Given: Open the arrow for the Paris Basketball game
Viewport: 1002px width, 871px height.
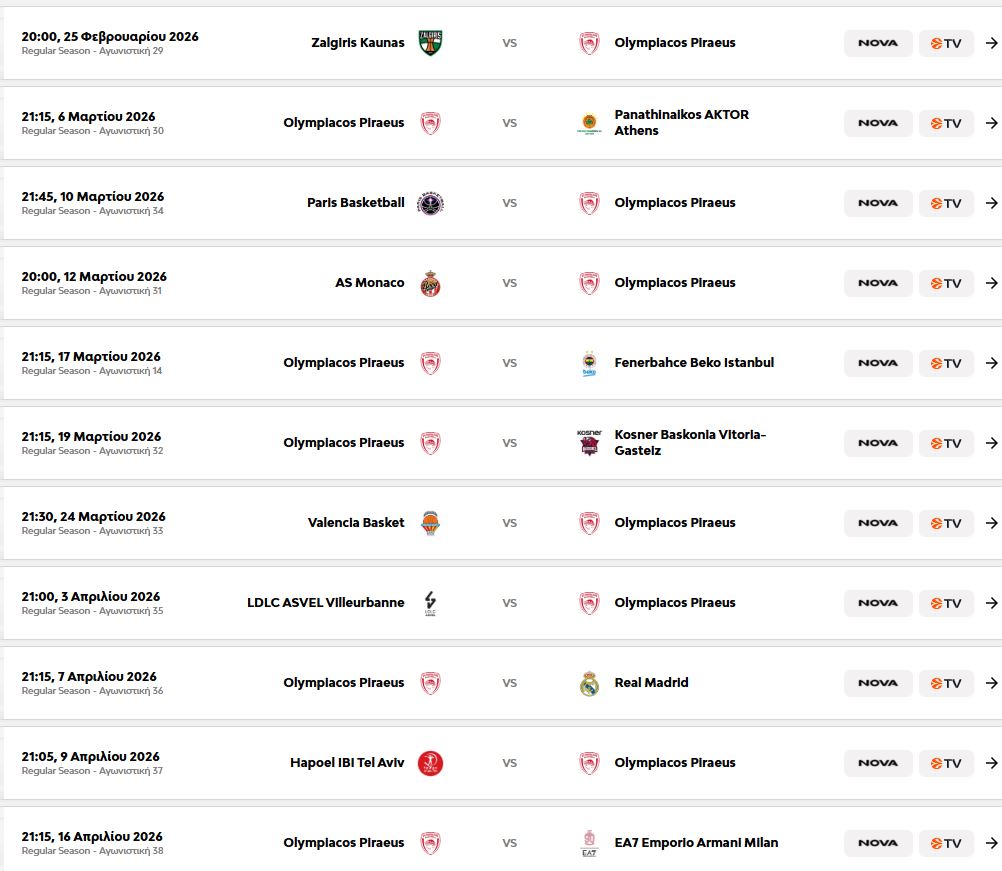Looking at the screenshot, I should click(x=991, y=203).
